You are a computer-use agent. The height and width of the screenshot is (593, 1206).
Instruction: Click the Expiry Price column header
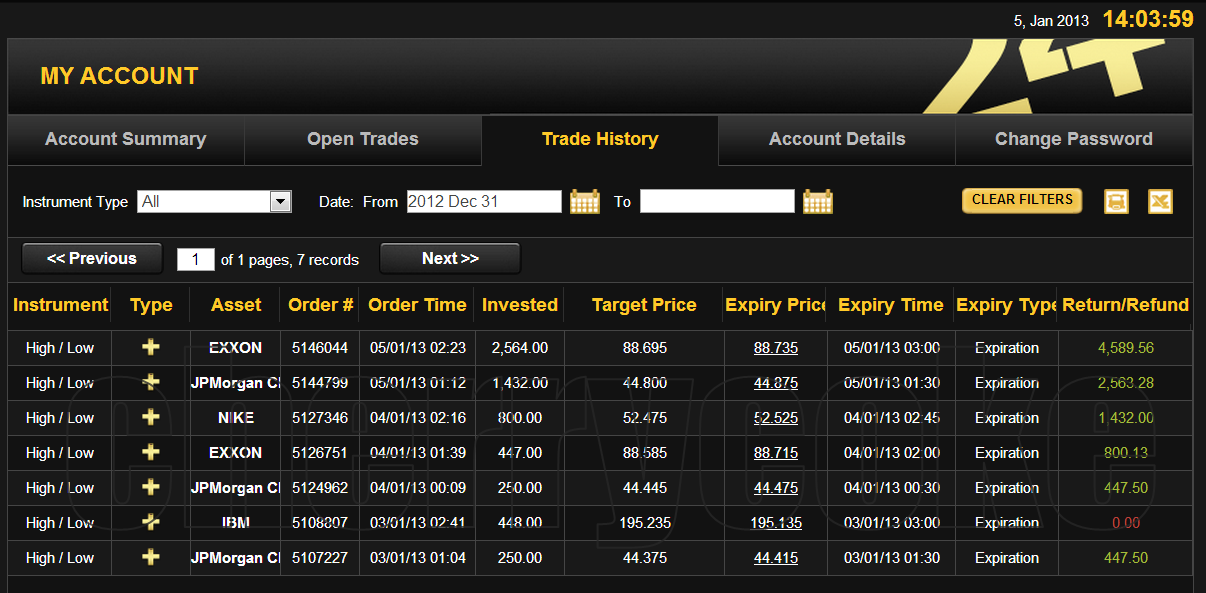776,305
